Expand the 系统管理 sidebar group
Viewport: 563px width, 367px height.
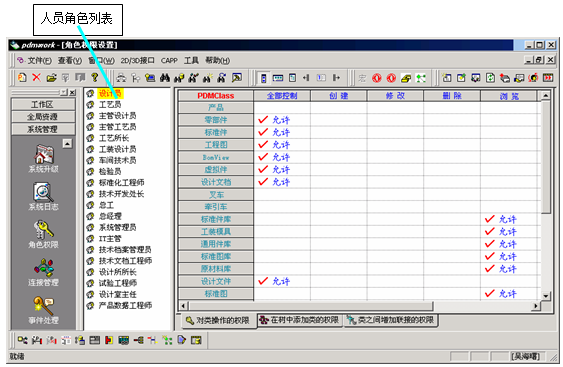coord(43,129)
